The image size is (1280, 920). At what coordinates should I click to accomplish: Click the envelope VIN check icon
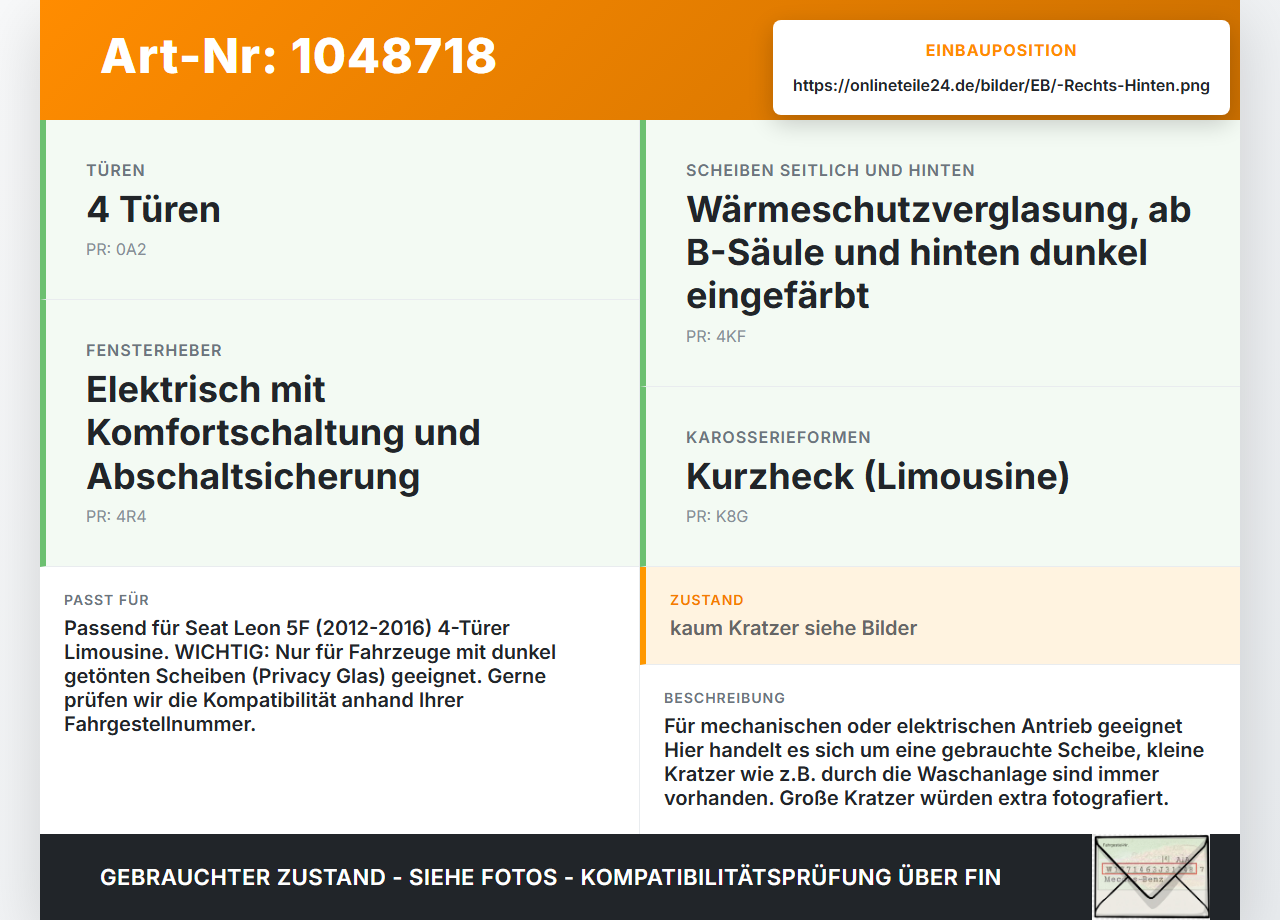pyautogui.click(x=1151, y=876)
